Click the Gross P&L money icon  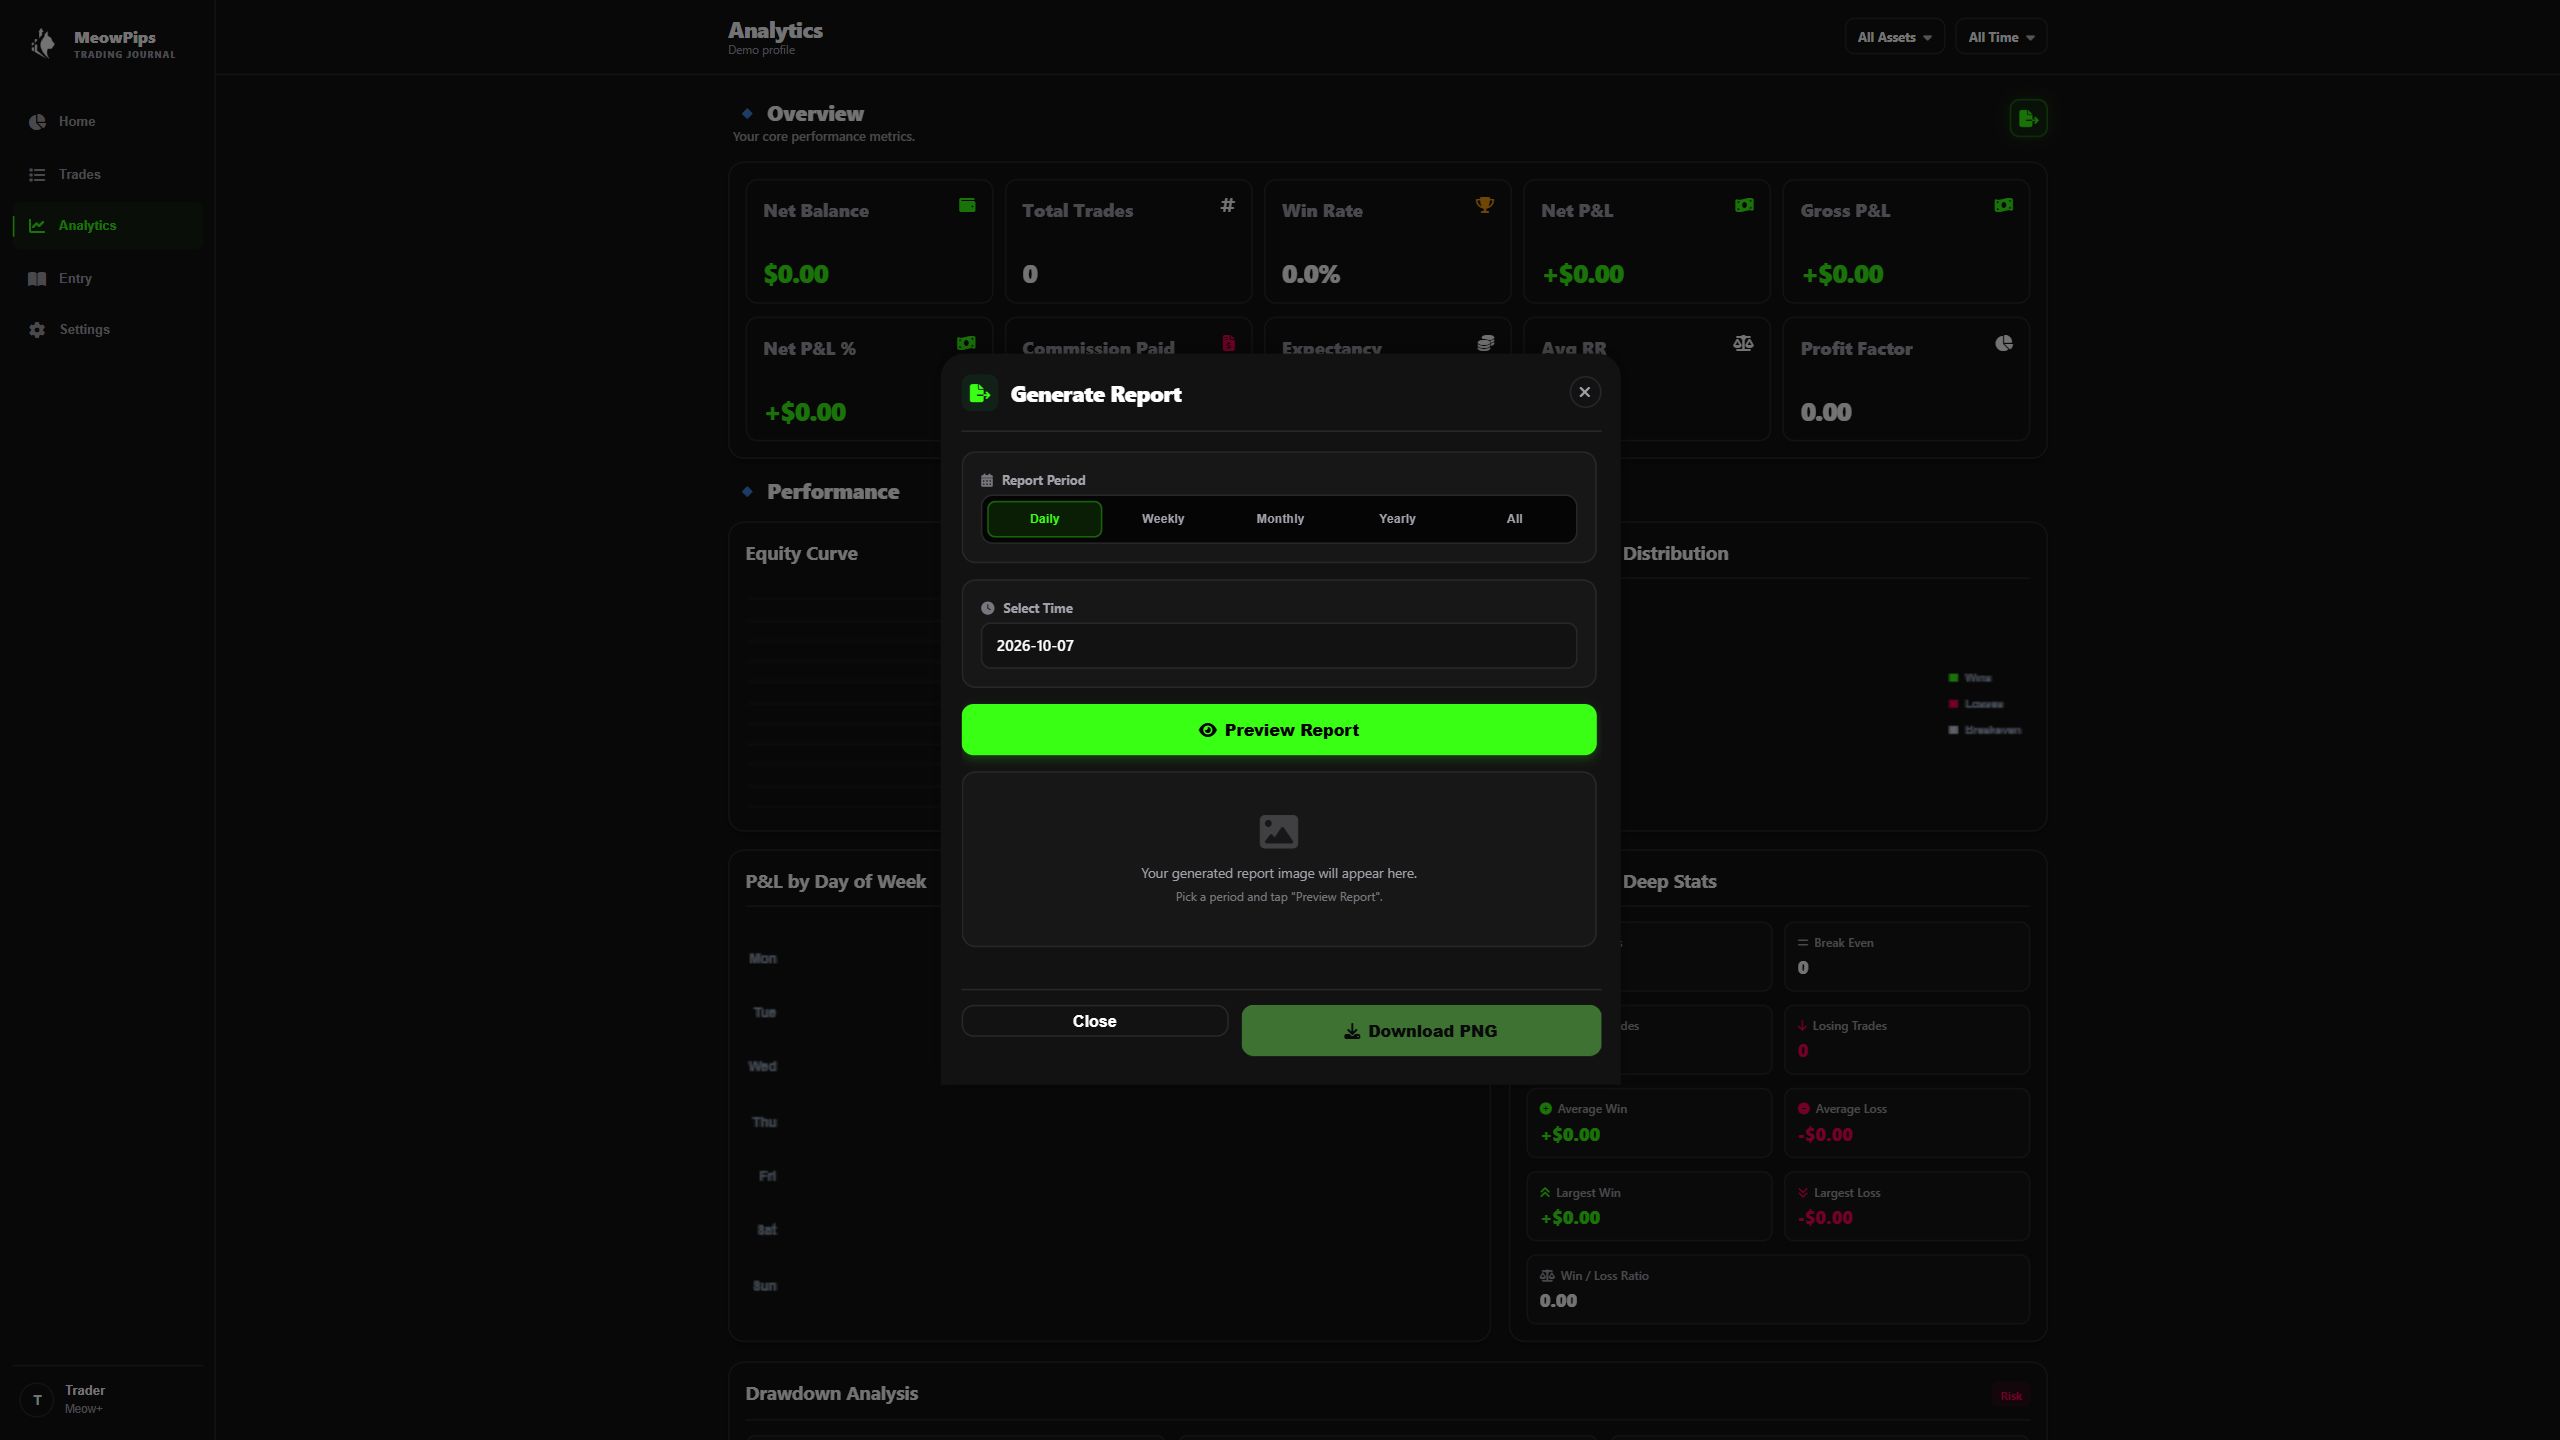2003,205
